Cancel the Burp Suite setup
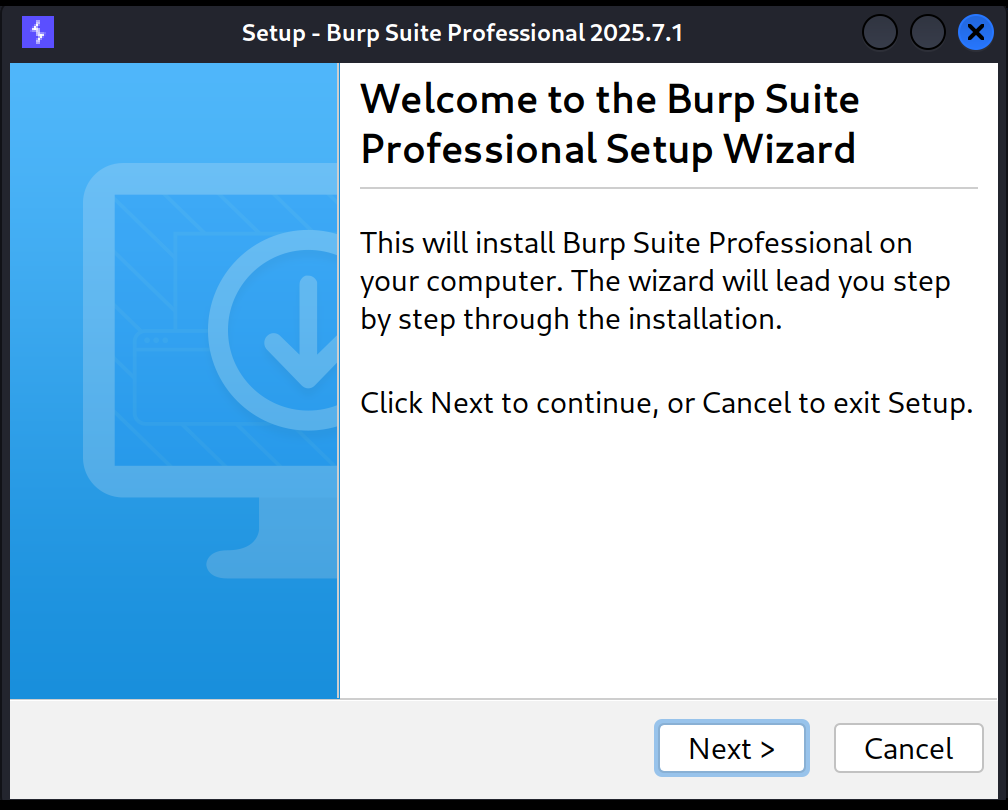The width and height of the screenshot is (1008, 810). click(908, 748)
